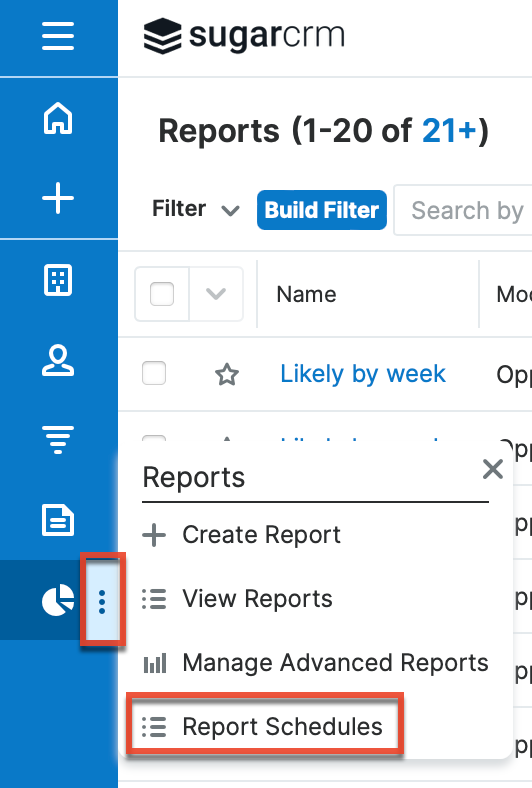This screenshot has width=532, height=788.
Task: Expand the Filter dropdown
Action: tap(196, 209)
